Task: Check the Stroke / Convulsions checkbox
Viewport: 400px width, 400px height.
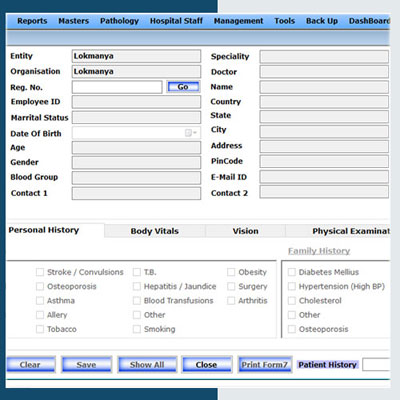Action: tap(40, 272)
